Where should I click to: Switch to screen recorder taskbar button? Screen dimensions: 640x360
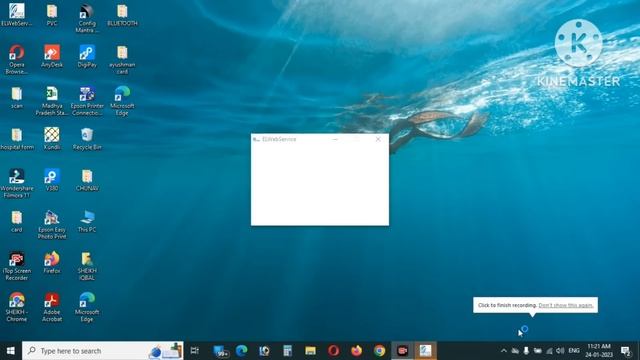[x=402, y=351]
